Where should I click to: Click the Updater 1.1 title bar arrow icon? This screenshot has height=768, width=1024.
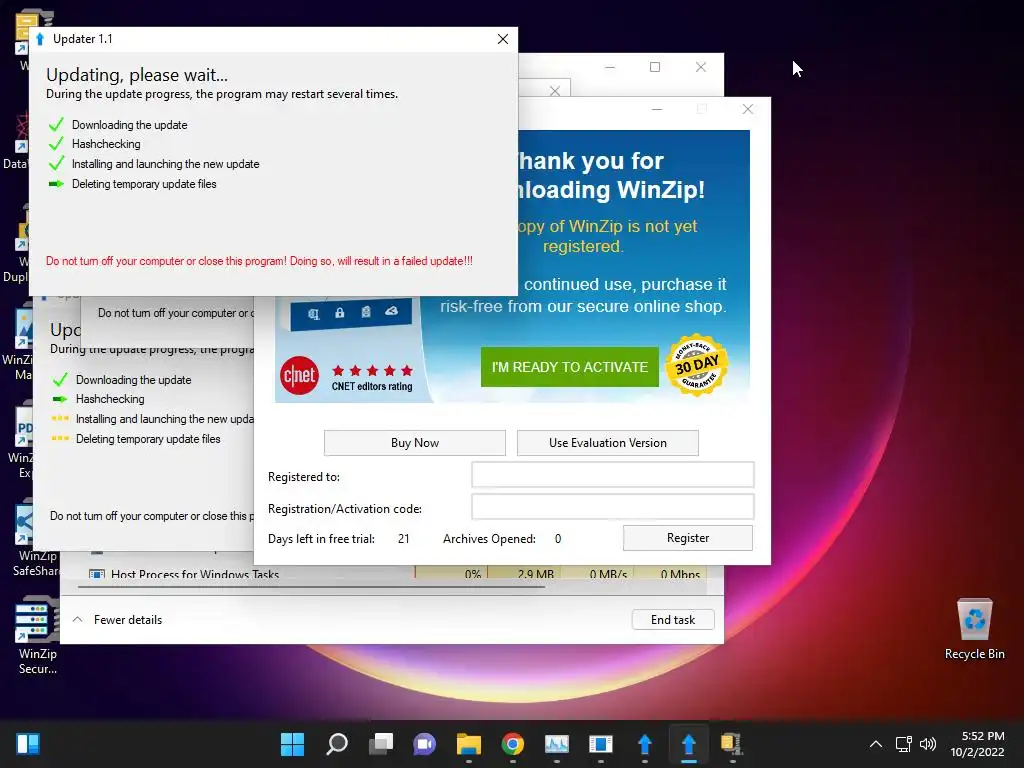[x=40, y=39]
